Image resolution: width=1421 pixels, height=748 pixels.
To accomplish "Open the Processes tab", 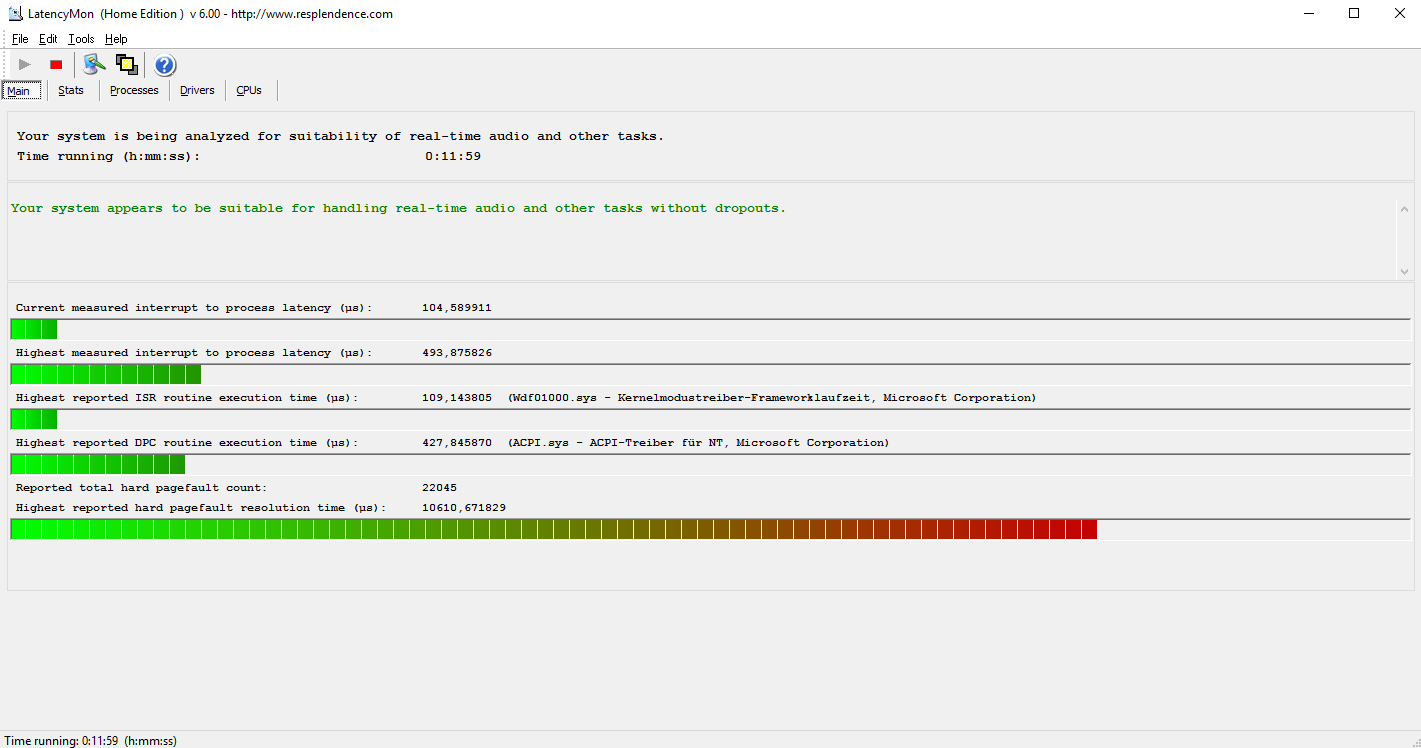I will [x=134, y=91].
